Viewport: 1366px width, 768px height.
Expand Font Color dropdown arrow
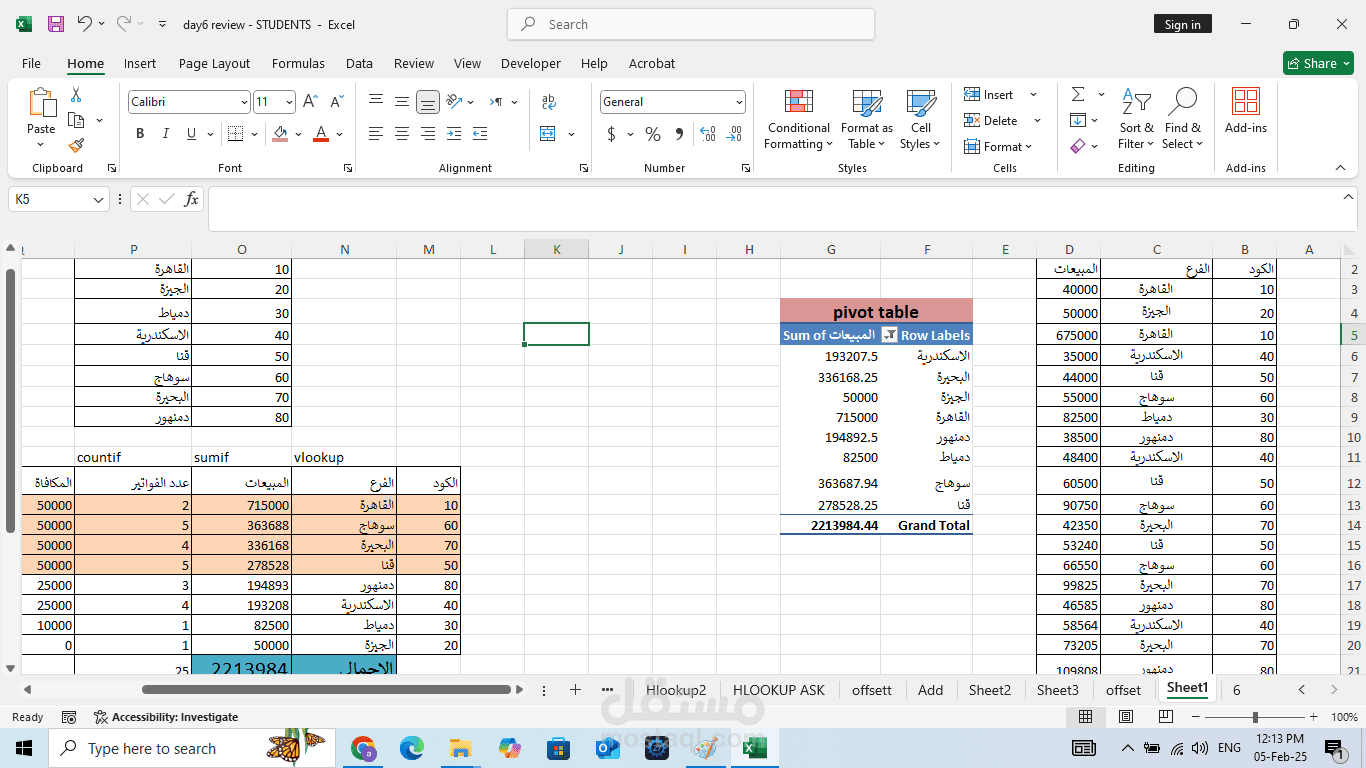point(340,134)
